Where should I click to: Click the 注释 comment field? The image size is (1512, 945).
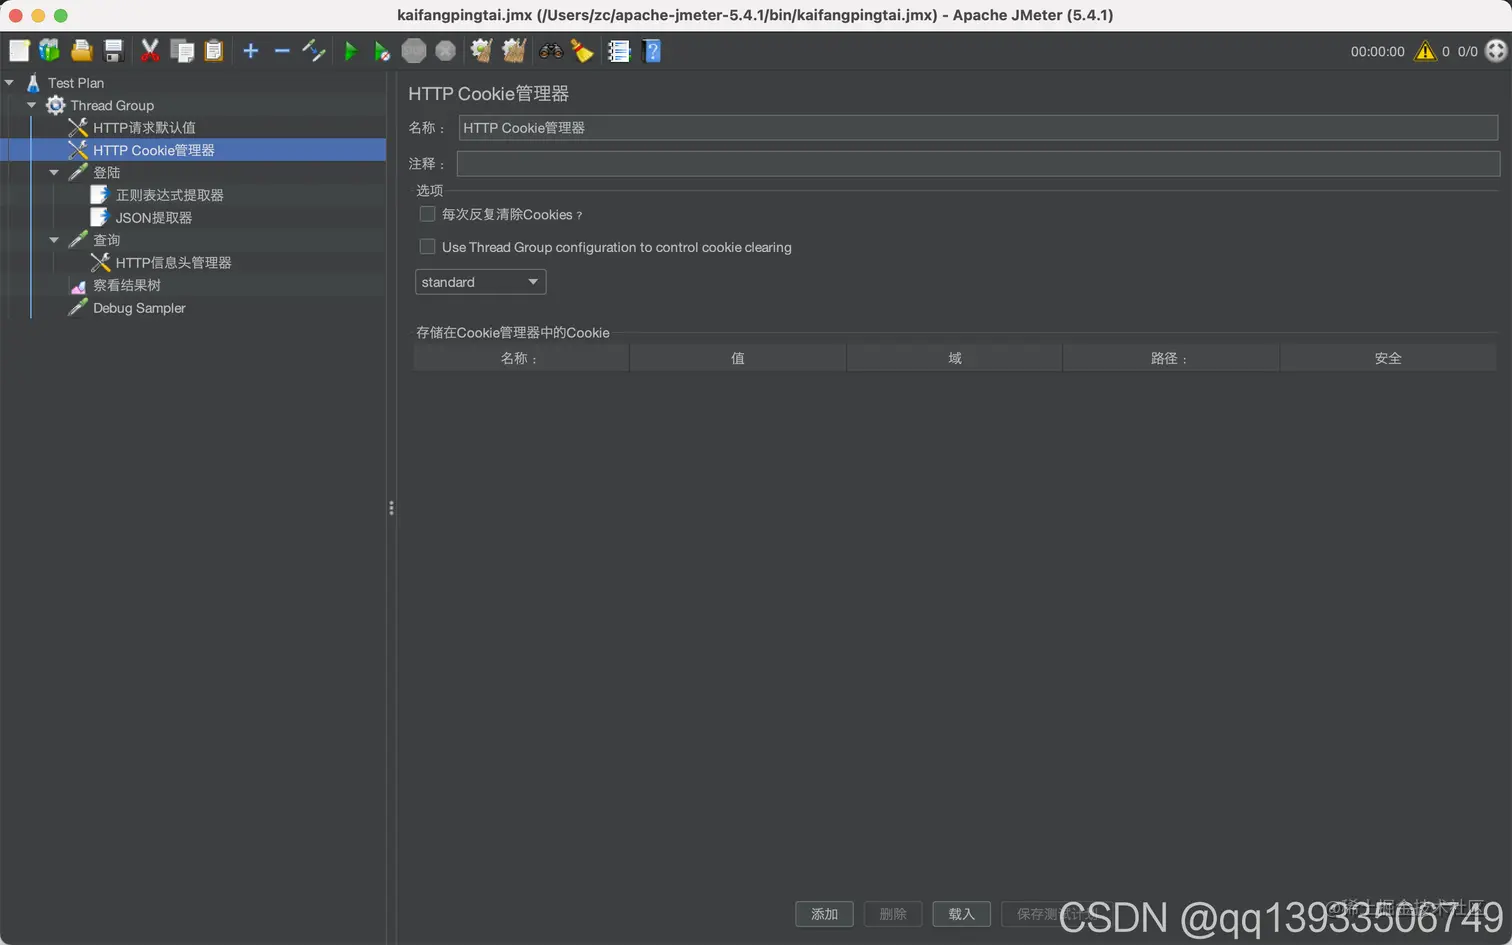tap(978, 164)
